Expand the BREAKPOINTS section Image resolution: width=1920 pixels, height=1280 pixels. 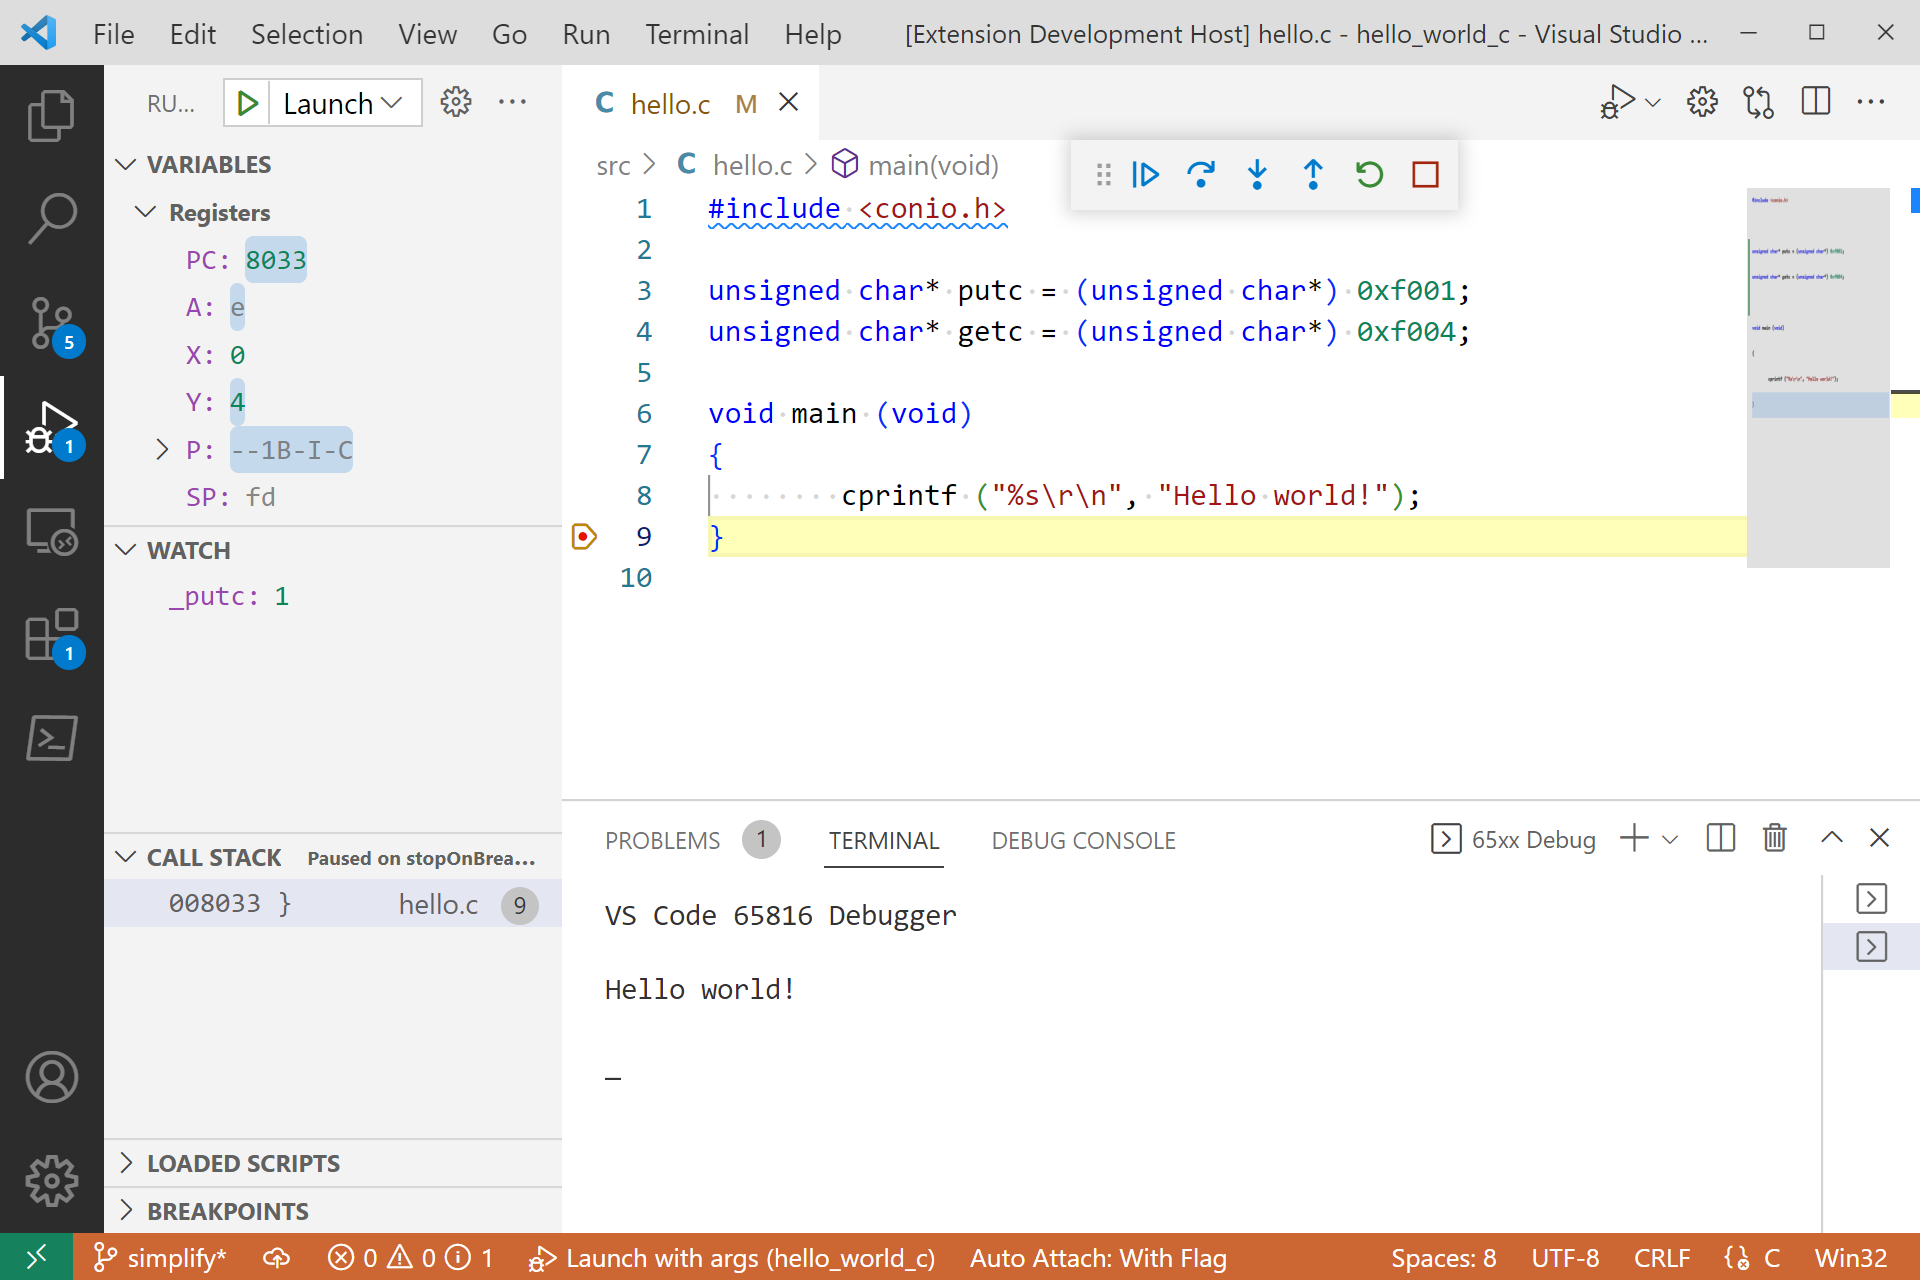(228, 1211)
